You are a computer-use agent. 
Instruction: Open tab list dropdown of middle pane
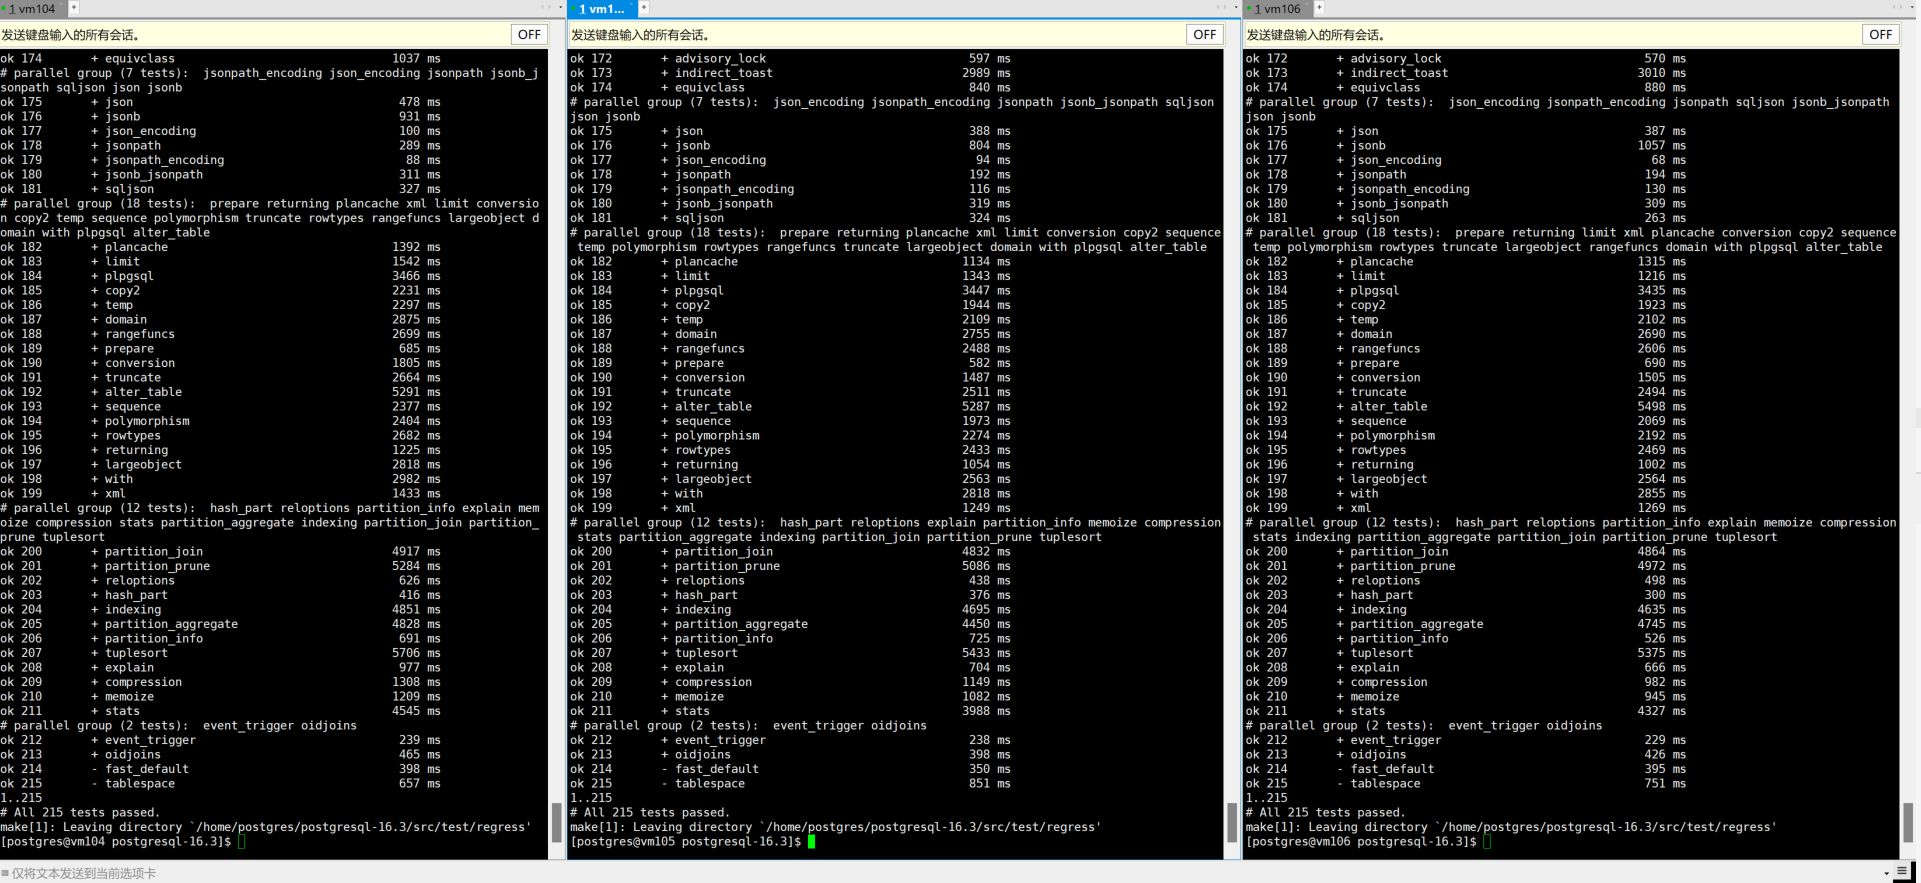[1236, 8]
